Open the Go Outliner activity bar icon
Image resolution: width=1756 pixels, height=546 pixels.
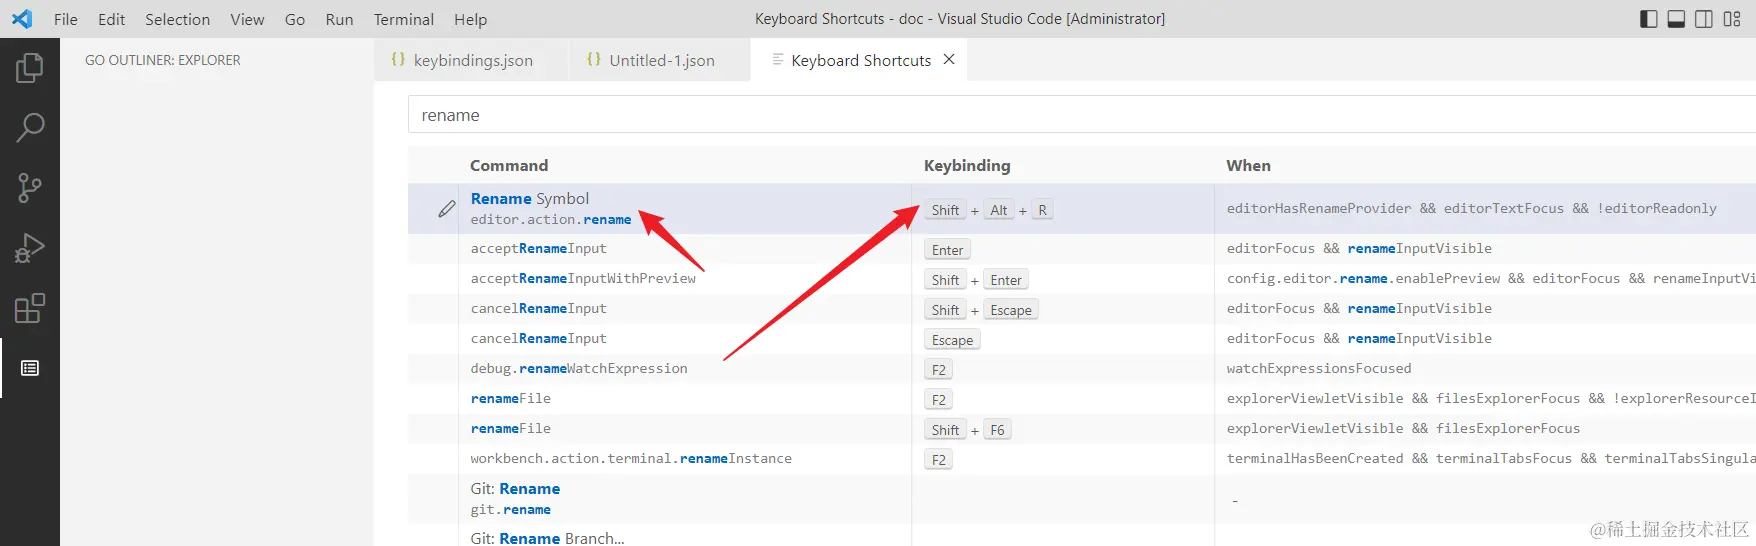coord(30,368)
